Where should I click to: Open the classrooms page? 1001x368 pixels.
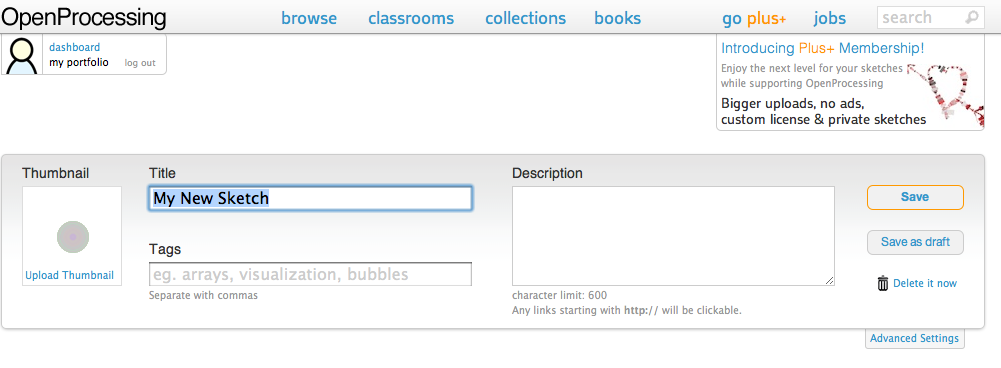411,19
